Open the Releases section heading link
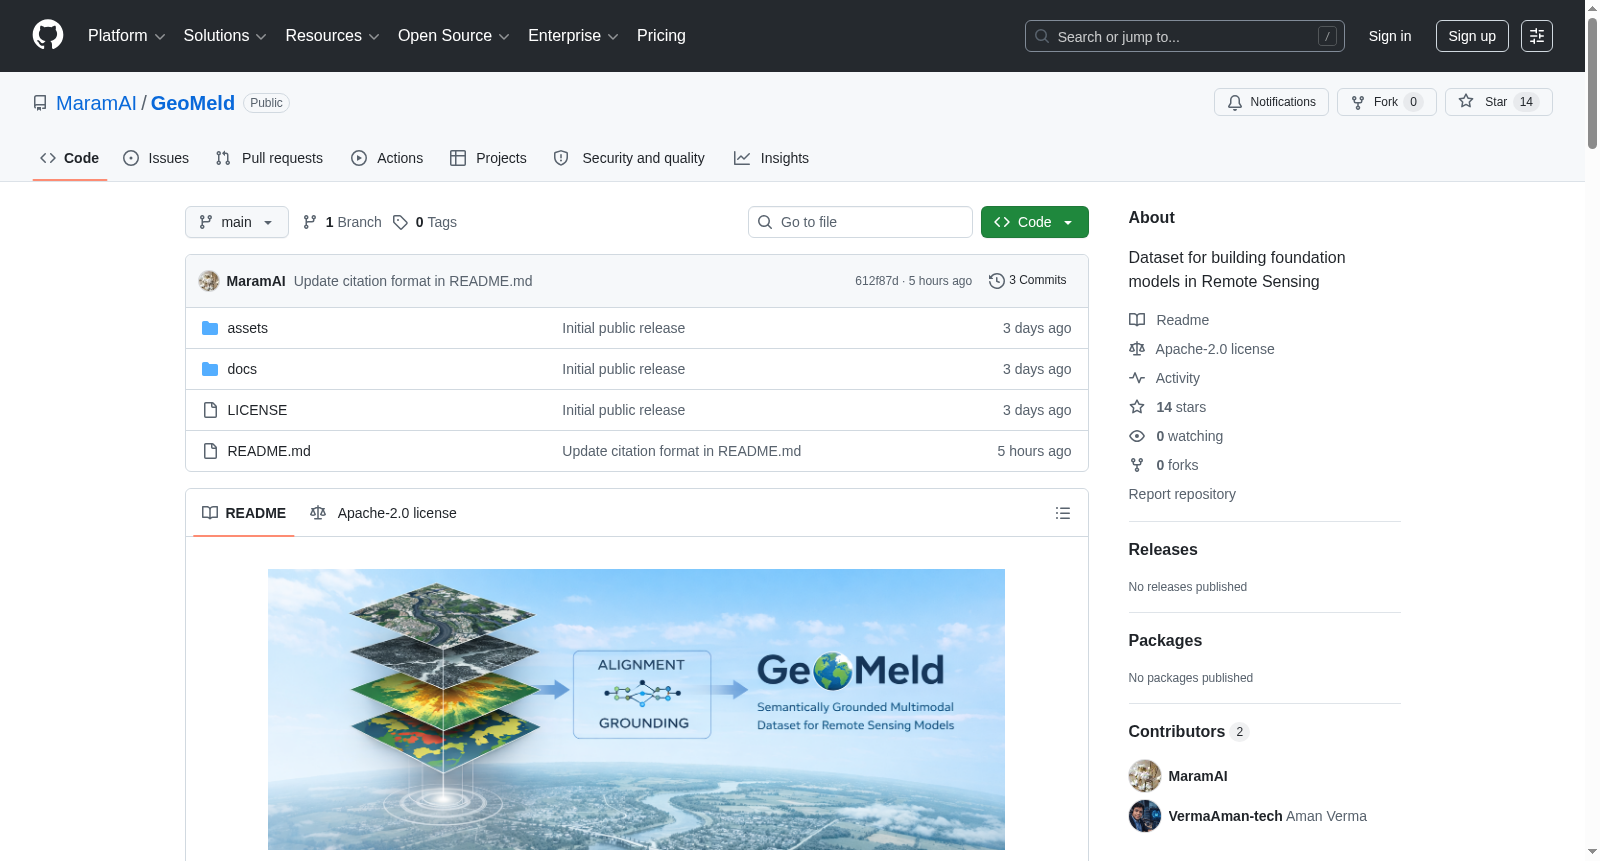 point(1163,550)
